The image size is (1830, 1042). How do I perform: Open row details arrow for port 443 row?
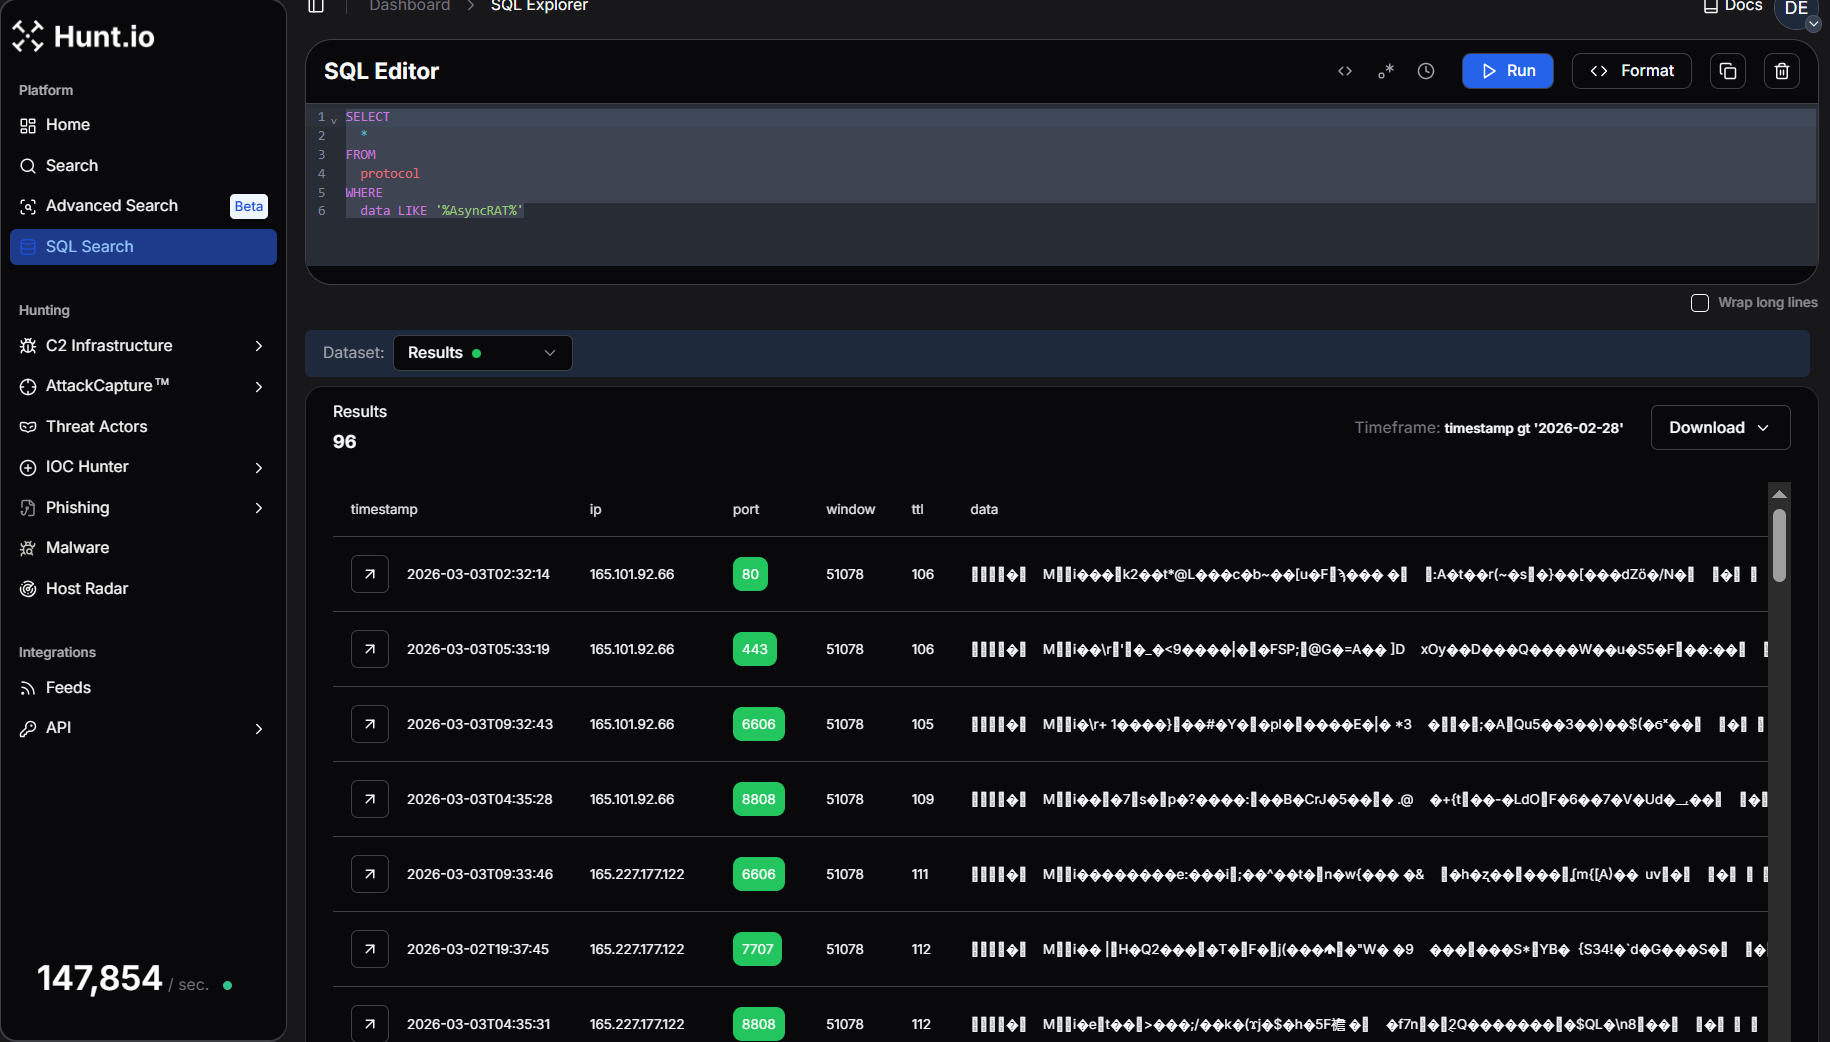coord(369,649)
